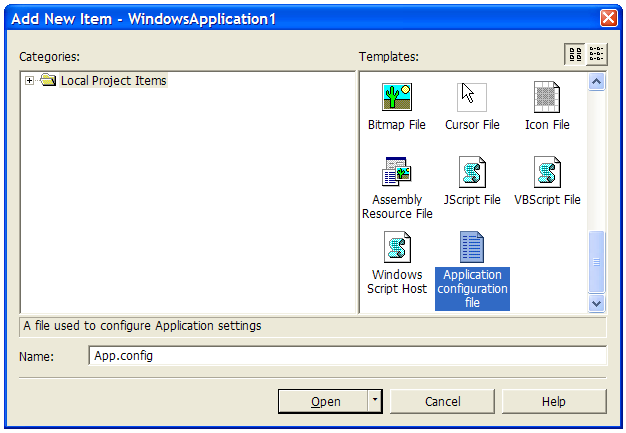
Task: Close the Add New Item dialog
Action: point(608,18)
